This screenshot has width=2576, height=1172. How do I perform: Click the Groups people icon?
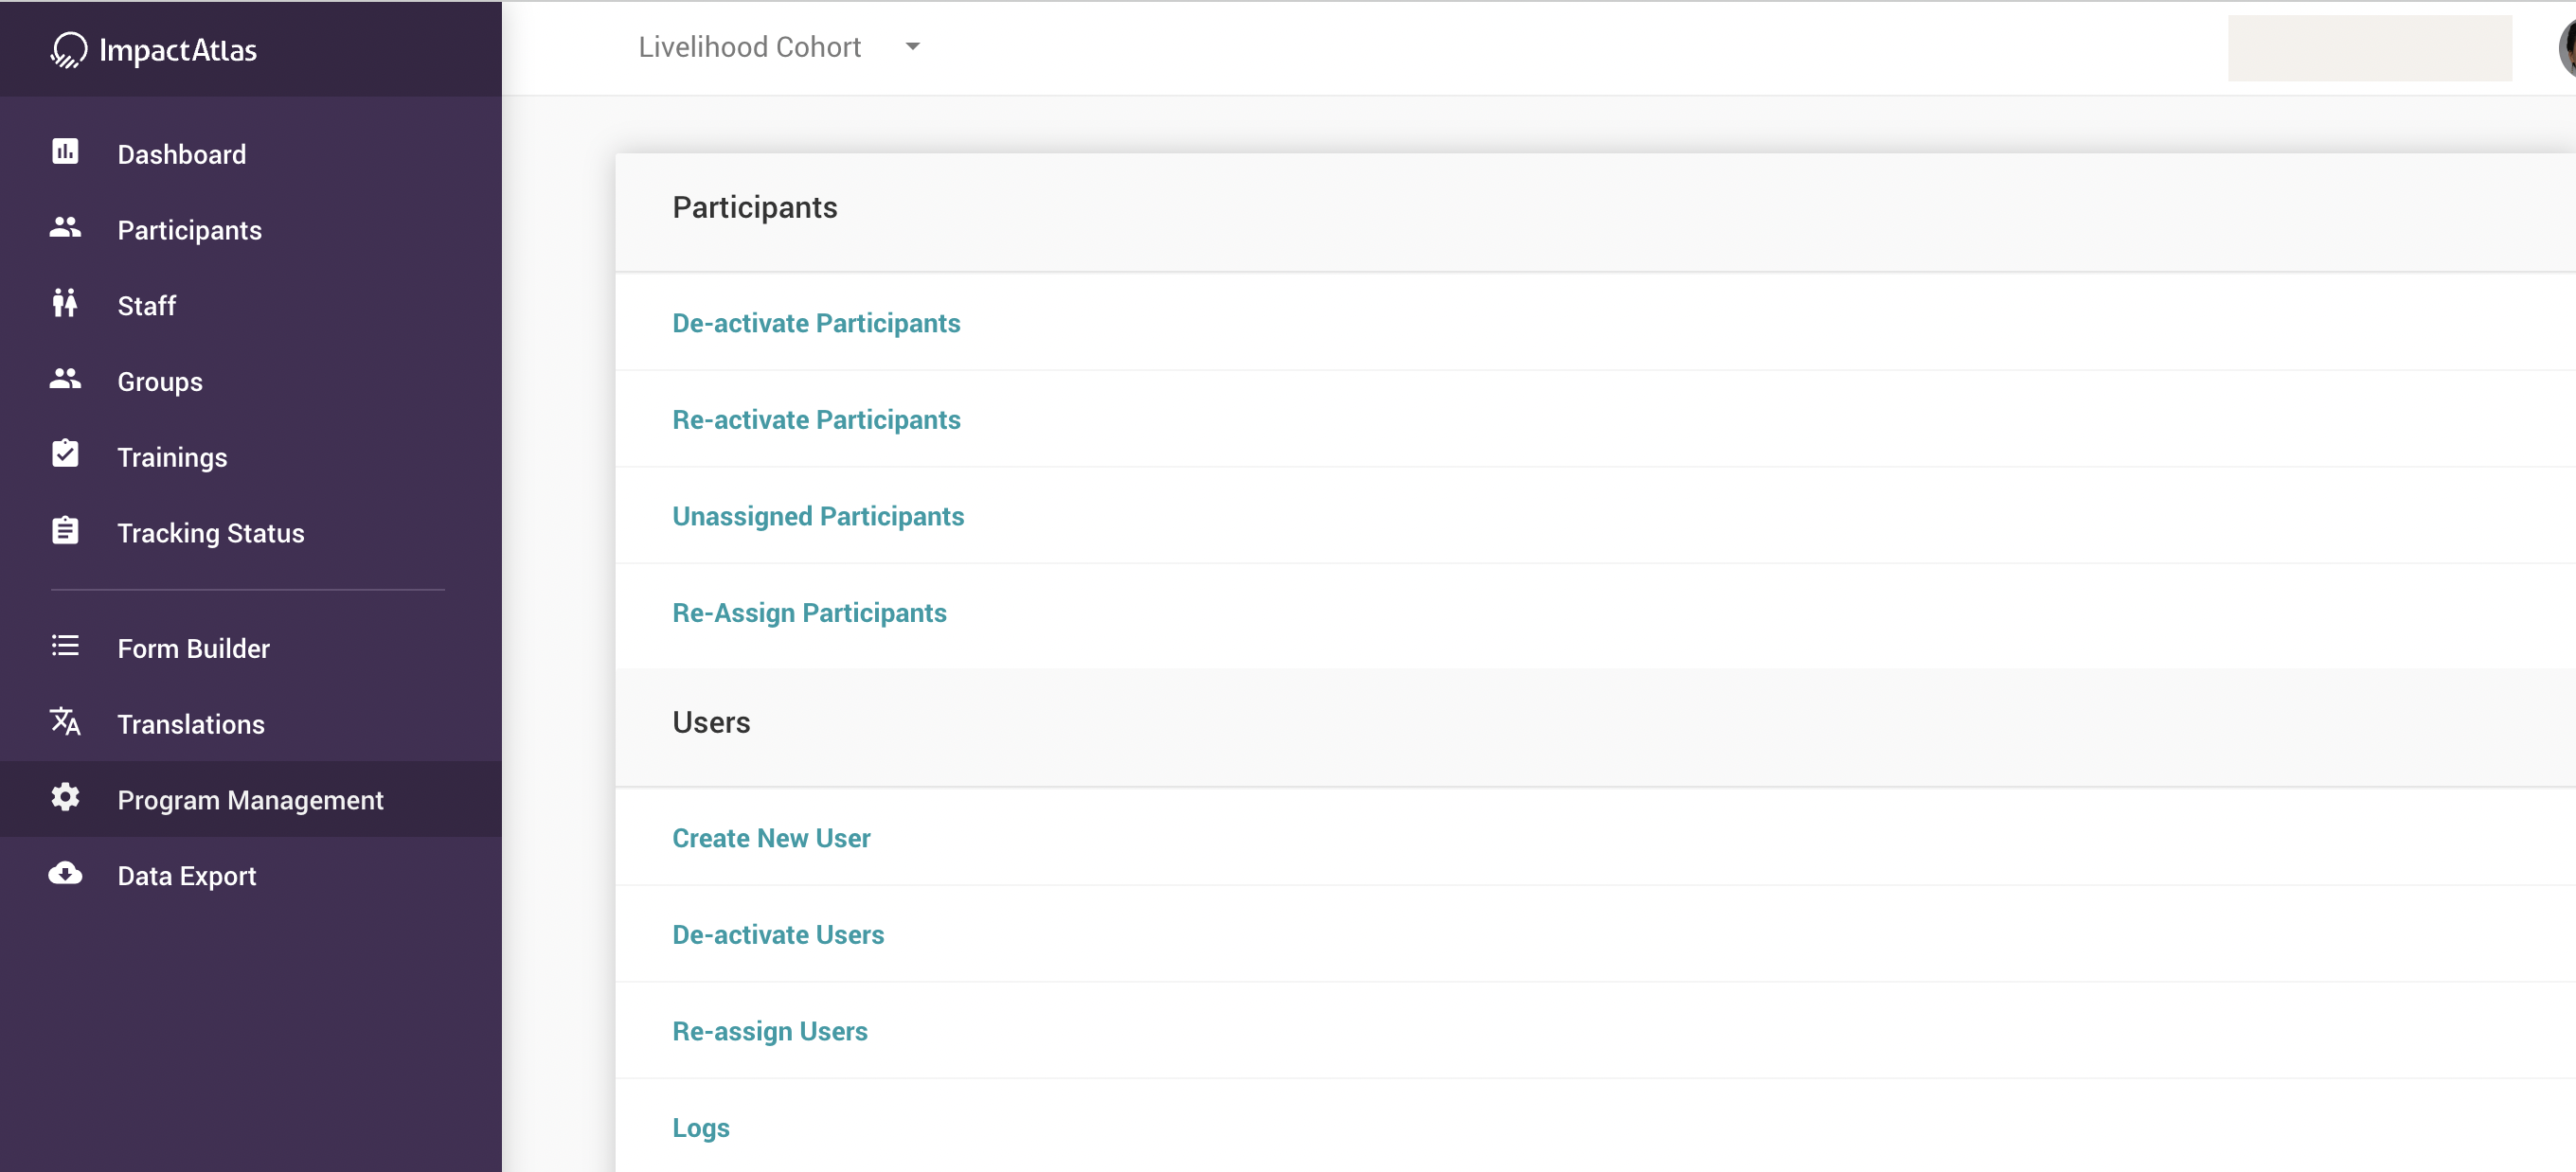[65, 379]
